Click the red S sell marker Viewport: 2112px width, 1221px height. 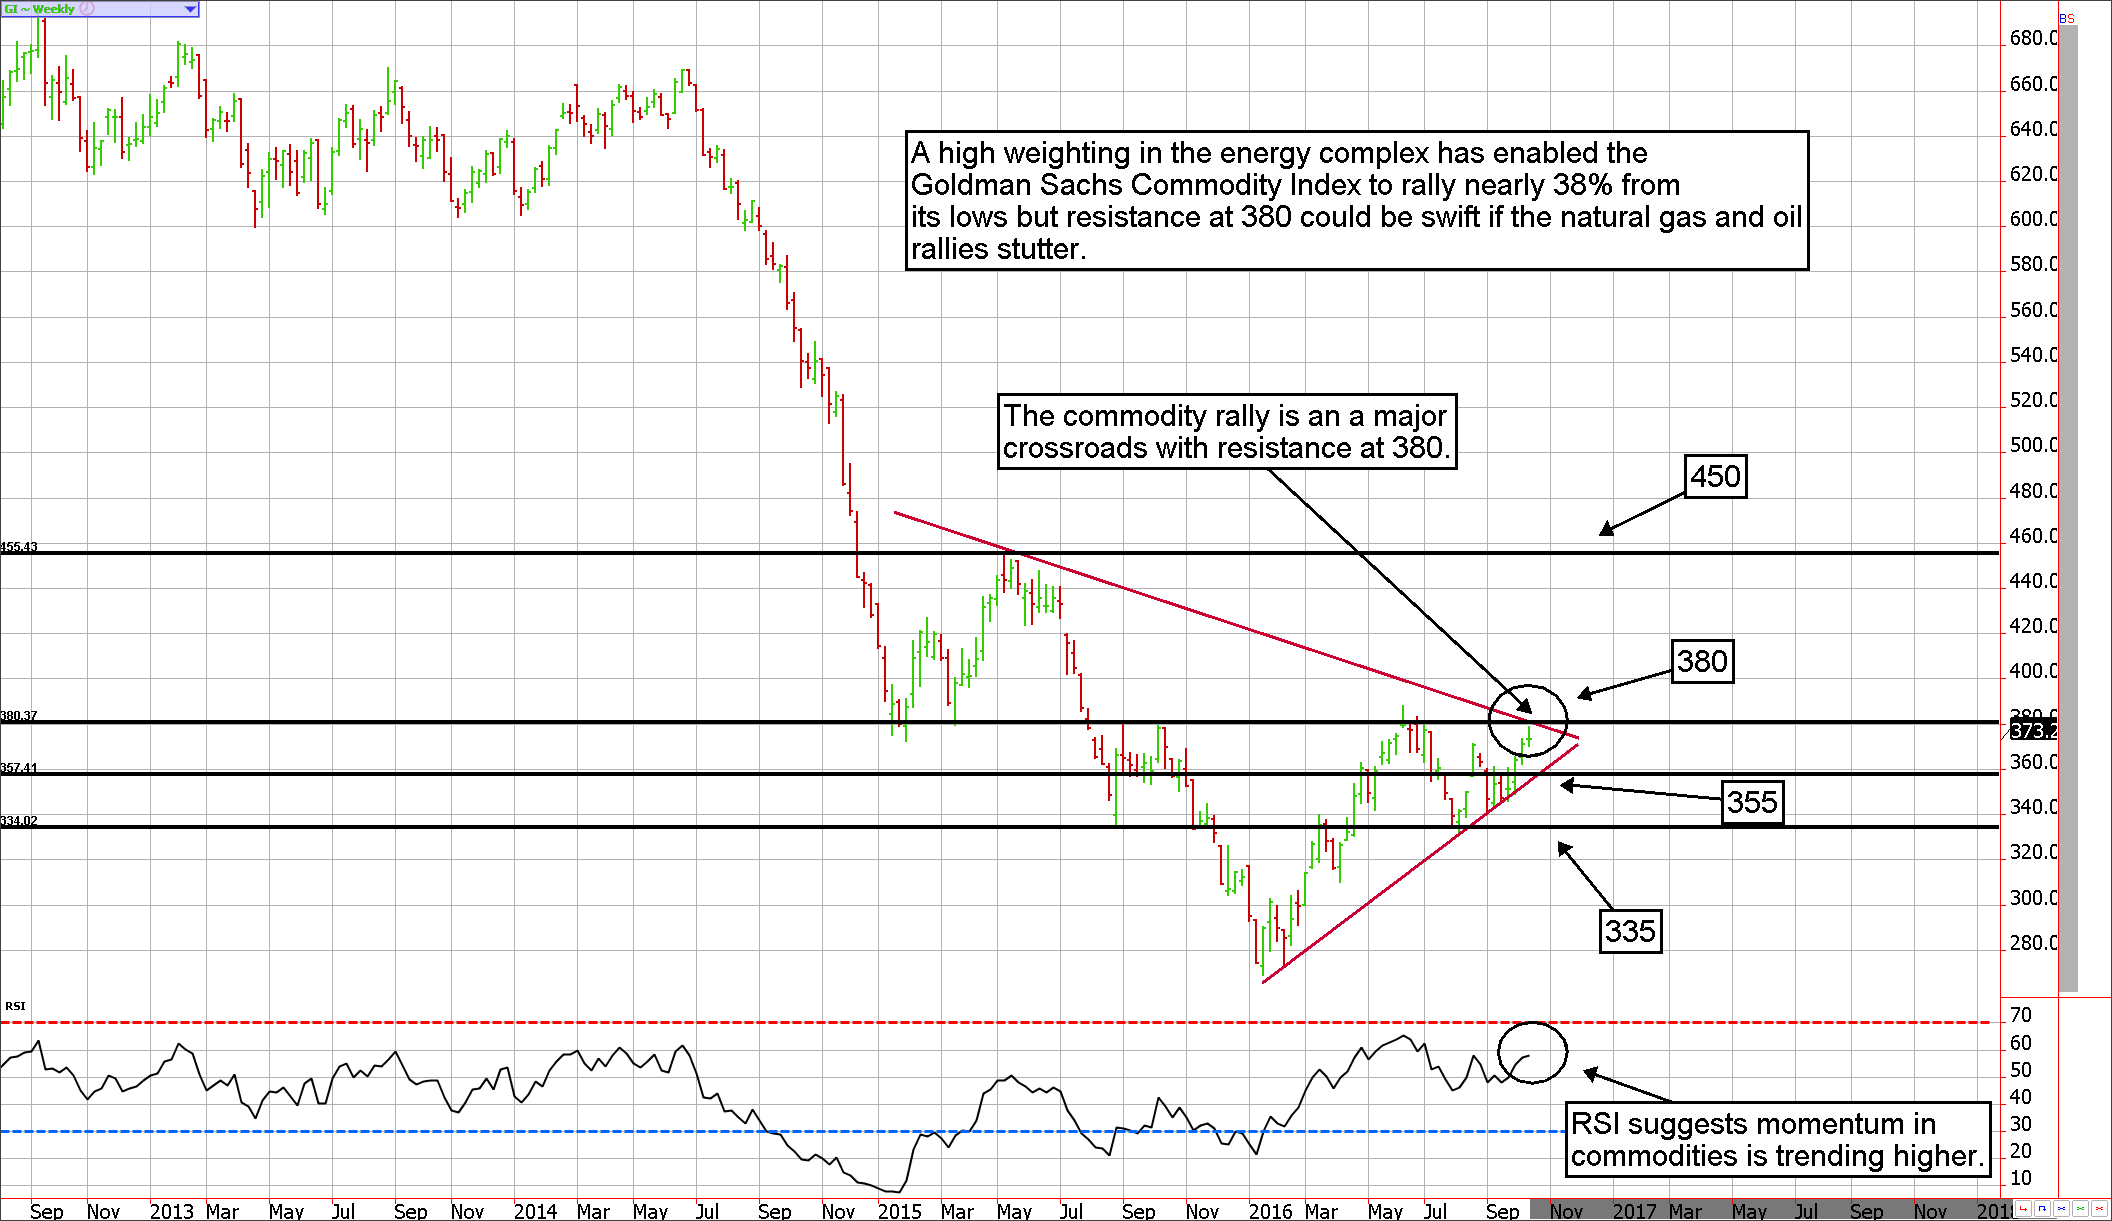(x=2070, y=19)
